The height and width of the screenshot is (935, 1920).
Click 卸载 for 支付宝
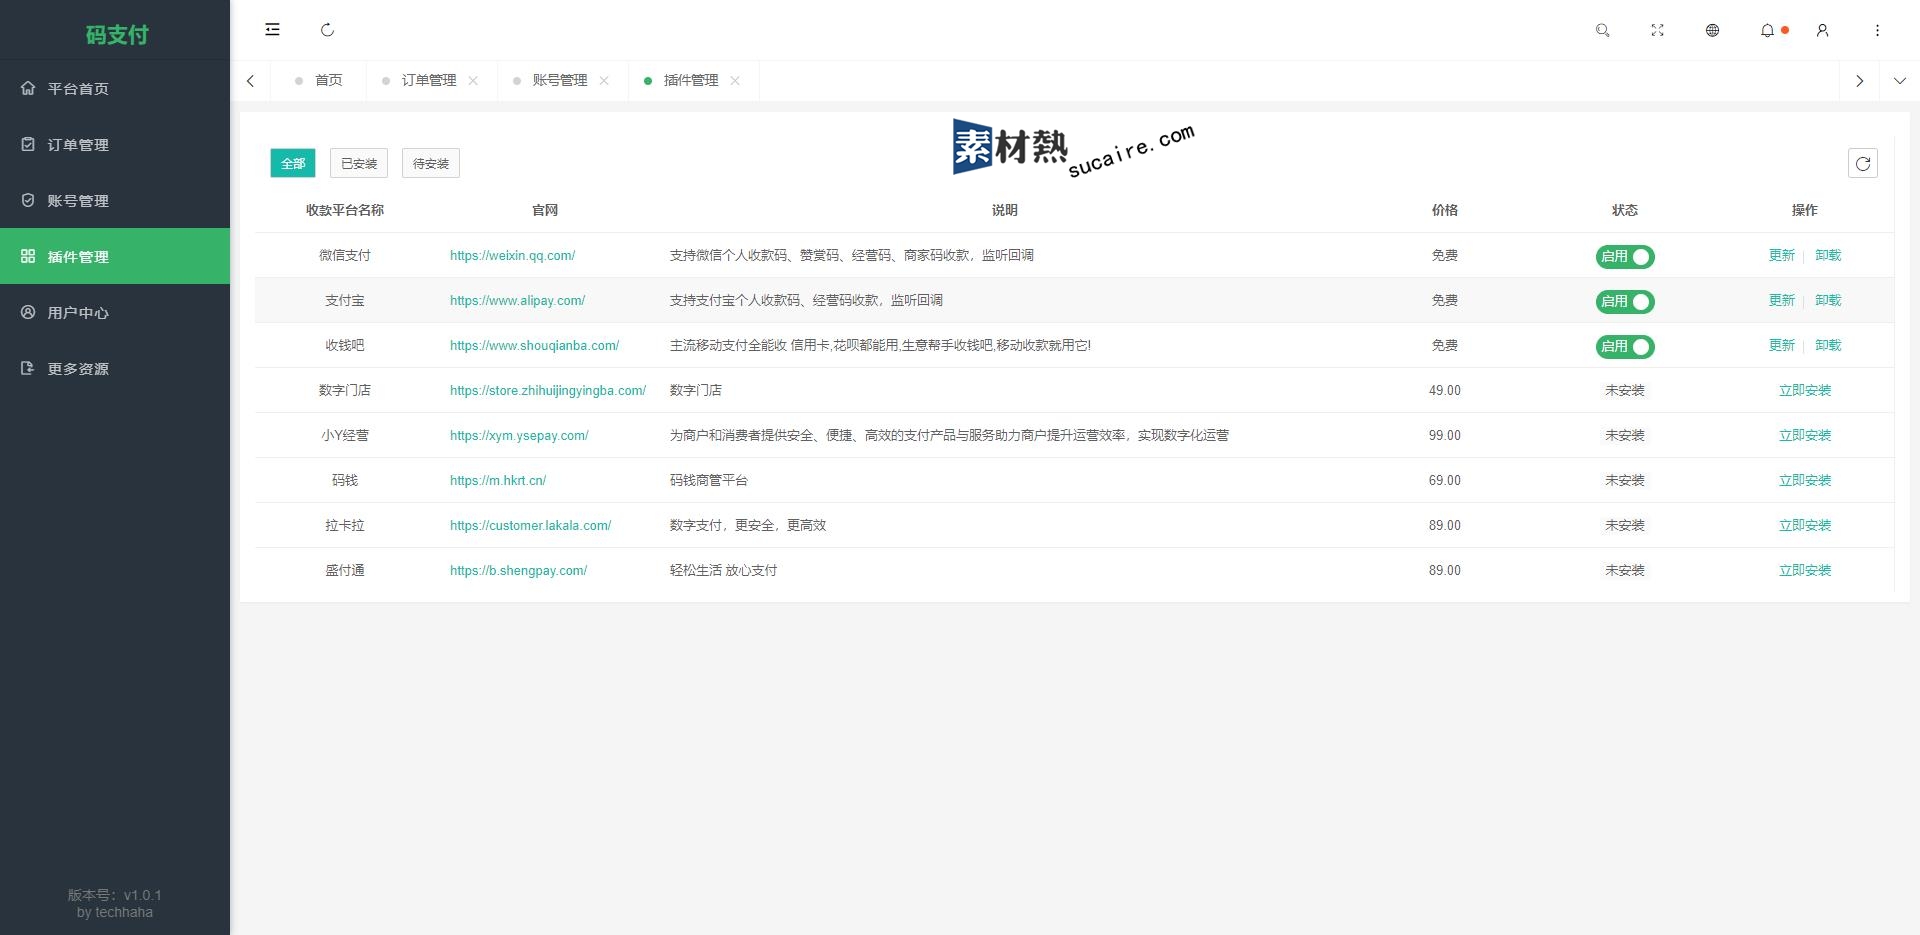coord(1828,300)
